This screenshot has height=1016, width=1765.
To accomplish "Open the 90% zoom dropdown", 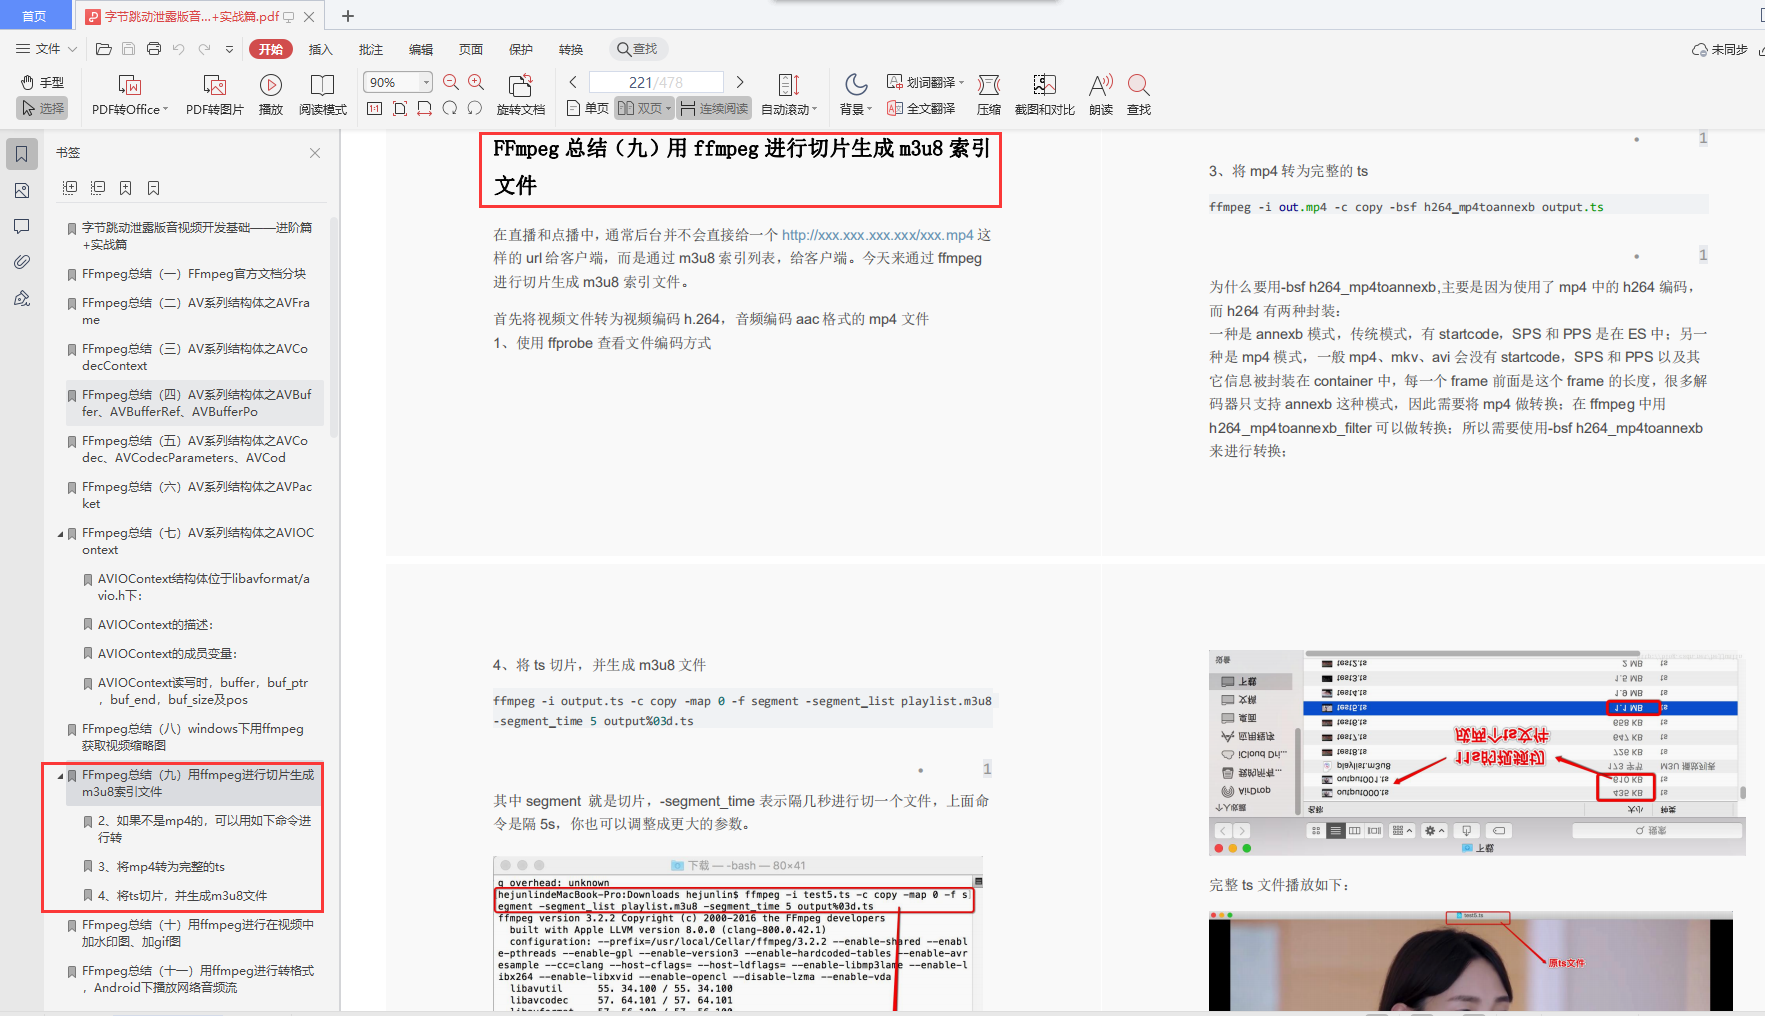I will [427, 82].
